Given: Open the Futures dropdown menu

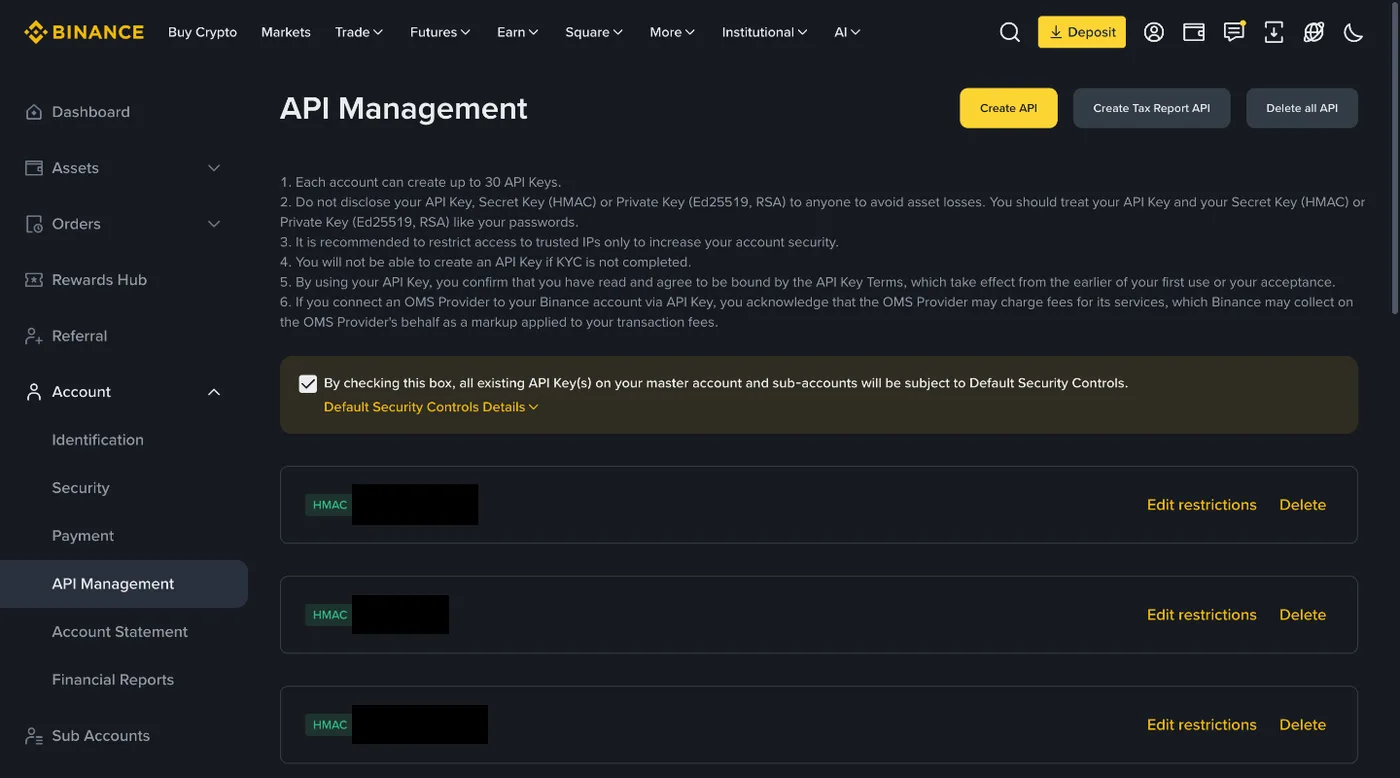Looking at the screenshot, I should (x=440, y=32).
